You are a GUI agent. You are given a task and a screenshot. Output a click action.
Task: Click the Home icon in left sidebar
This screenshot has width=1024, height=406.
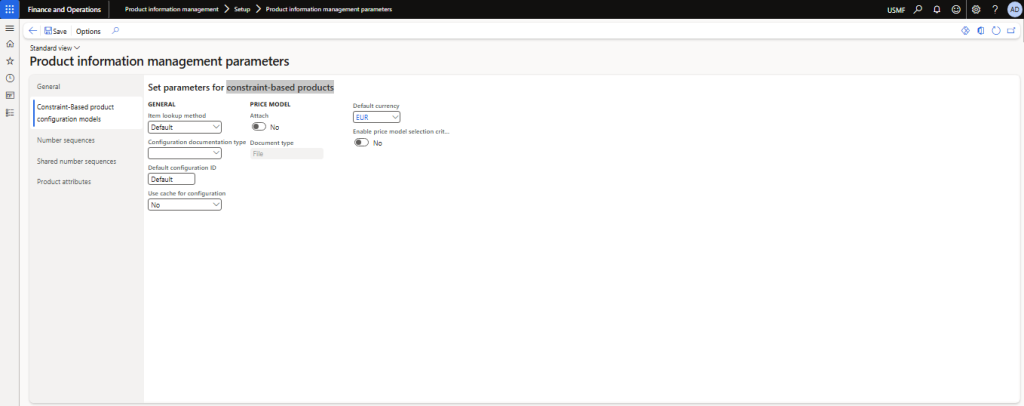pyautogui.click(x=9, y=44)
